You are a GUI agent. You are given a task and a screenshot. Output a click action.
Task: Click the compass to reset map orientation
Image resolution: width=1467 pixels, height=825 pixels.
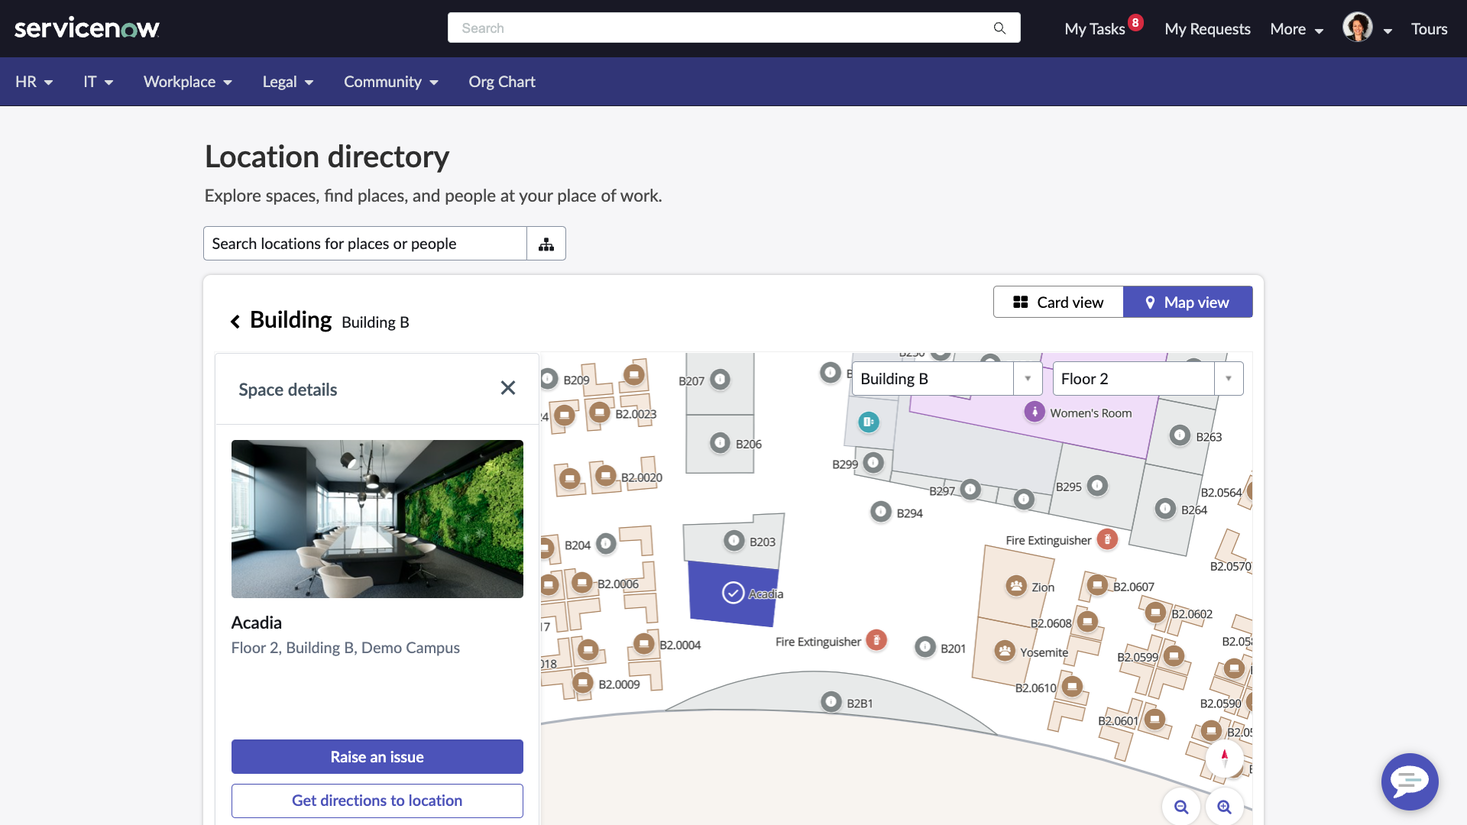pos(1225,759)
